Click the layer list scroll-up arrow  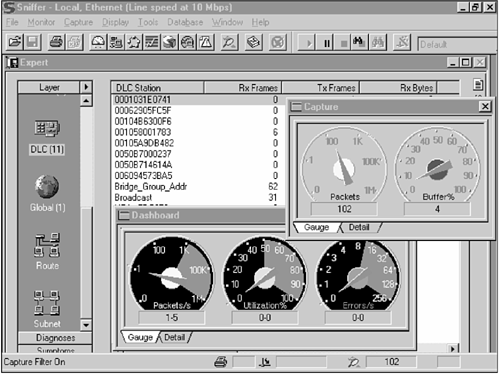pyautogui.click(x=86, y=100)
